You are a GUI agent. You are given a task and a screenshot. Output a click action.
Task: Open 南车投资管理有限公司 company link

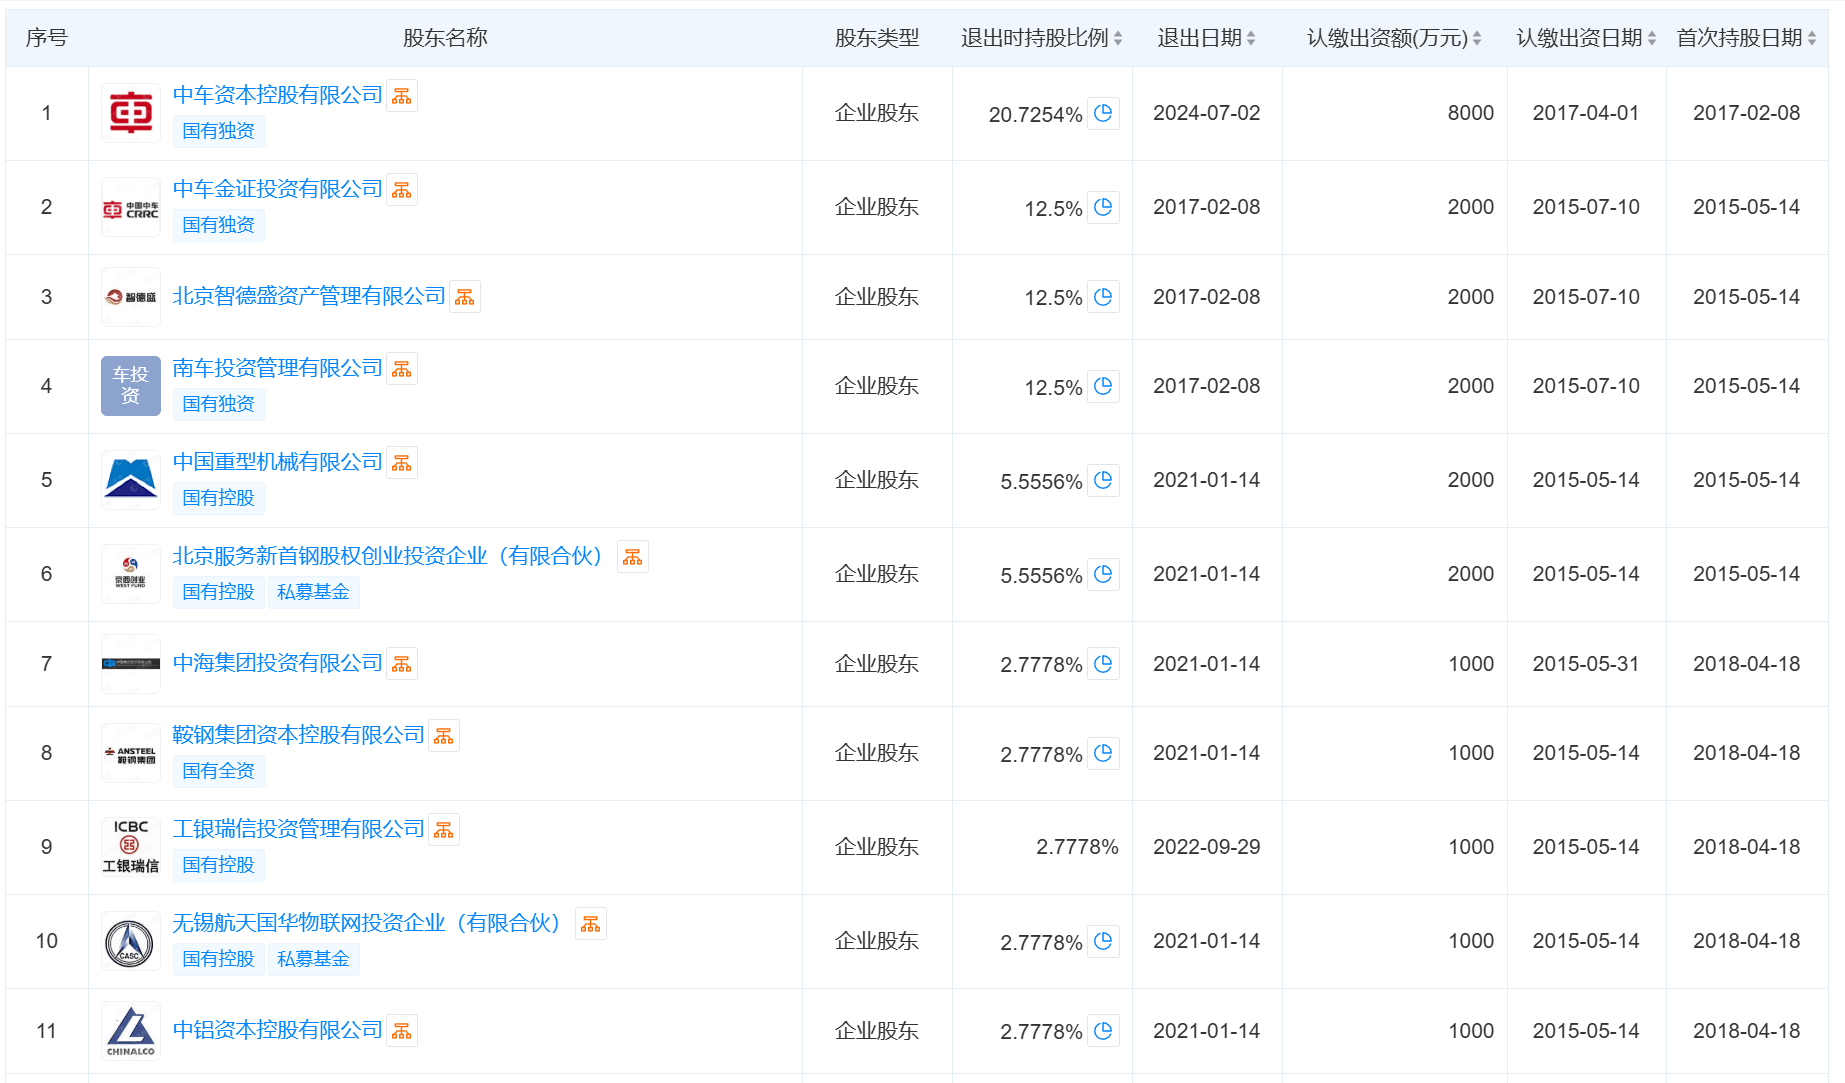point(278,368)
